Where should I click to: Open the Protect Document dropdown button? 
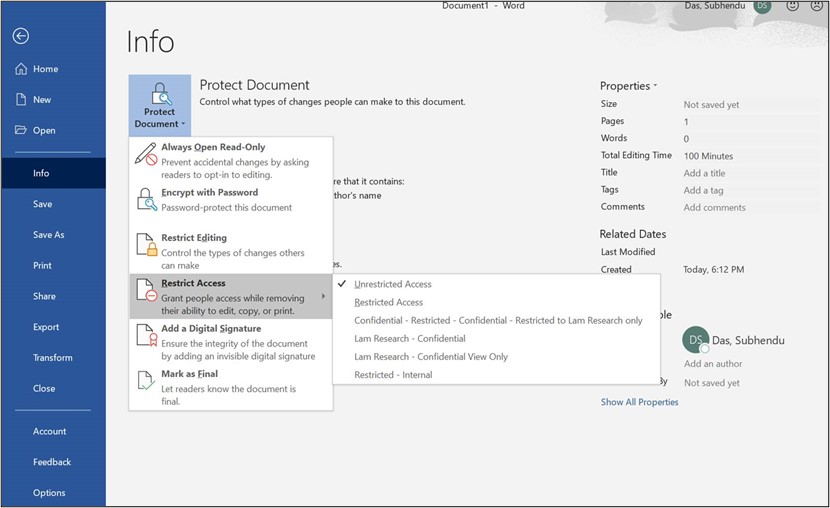tap(160, 106)
